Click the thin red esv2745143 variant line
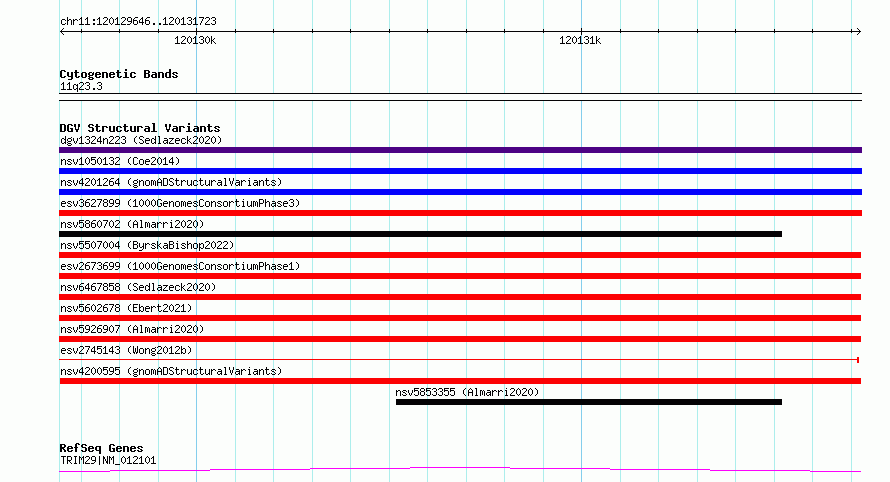Image resolution: width=890 pixels, height=482 pixels. coord(459,360)
